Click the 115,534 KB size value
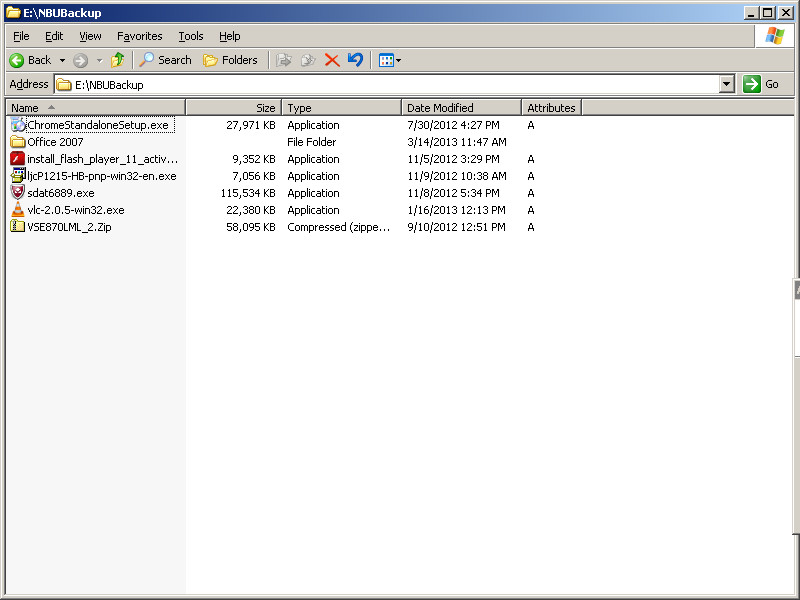The height and width of the screenshot is (600, 800). click(248, 193)
